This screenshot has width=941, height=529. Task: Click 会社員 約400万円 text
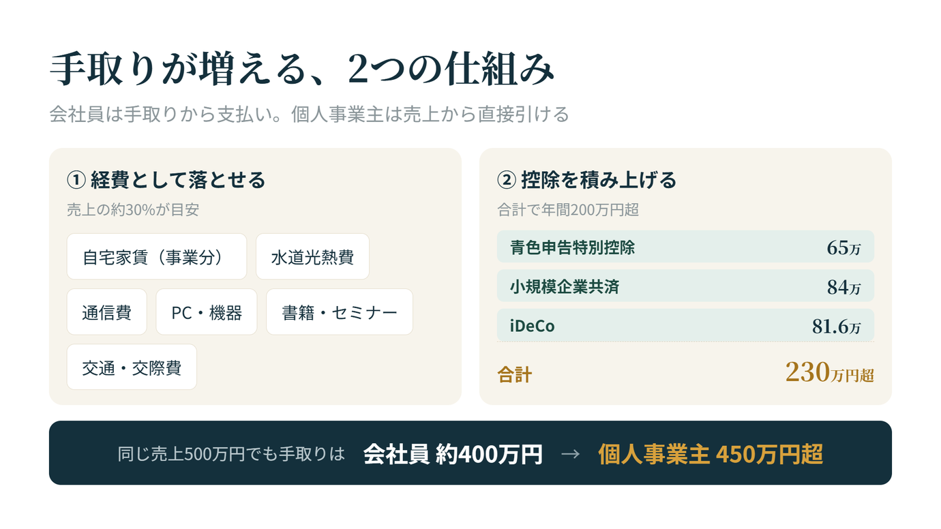(452, 454)
